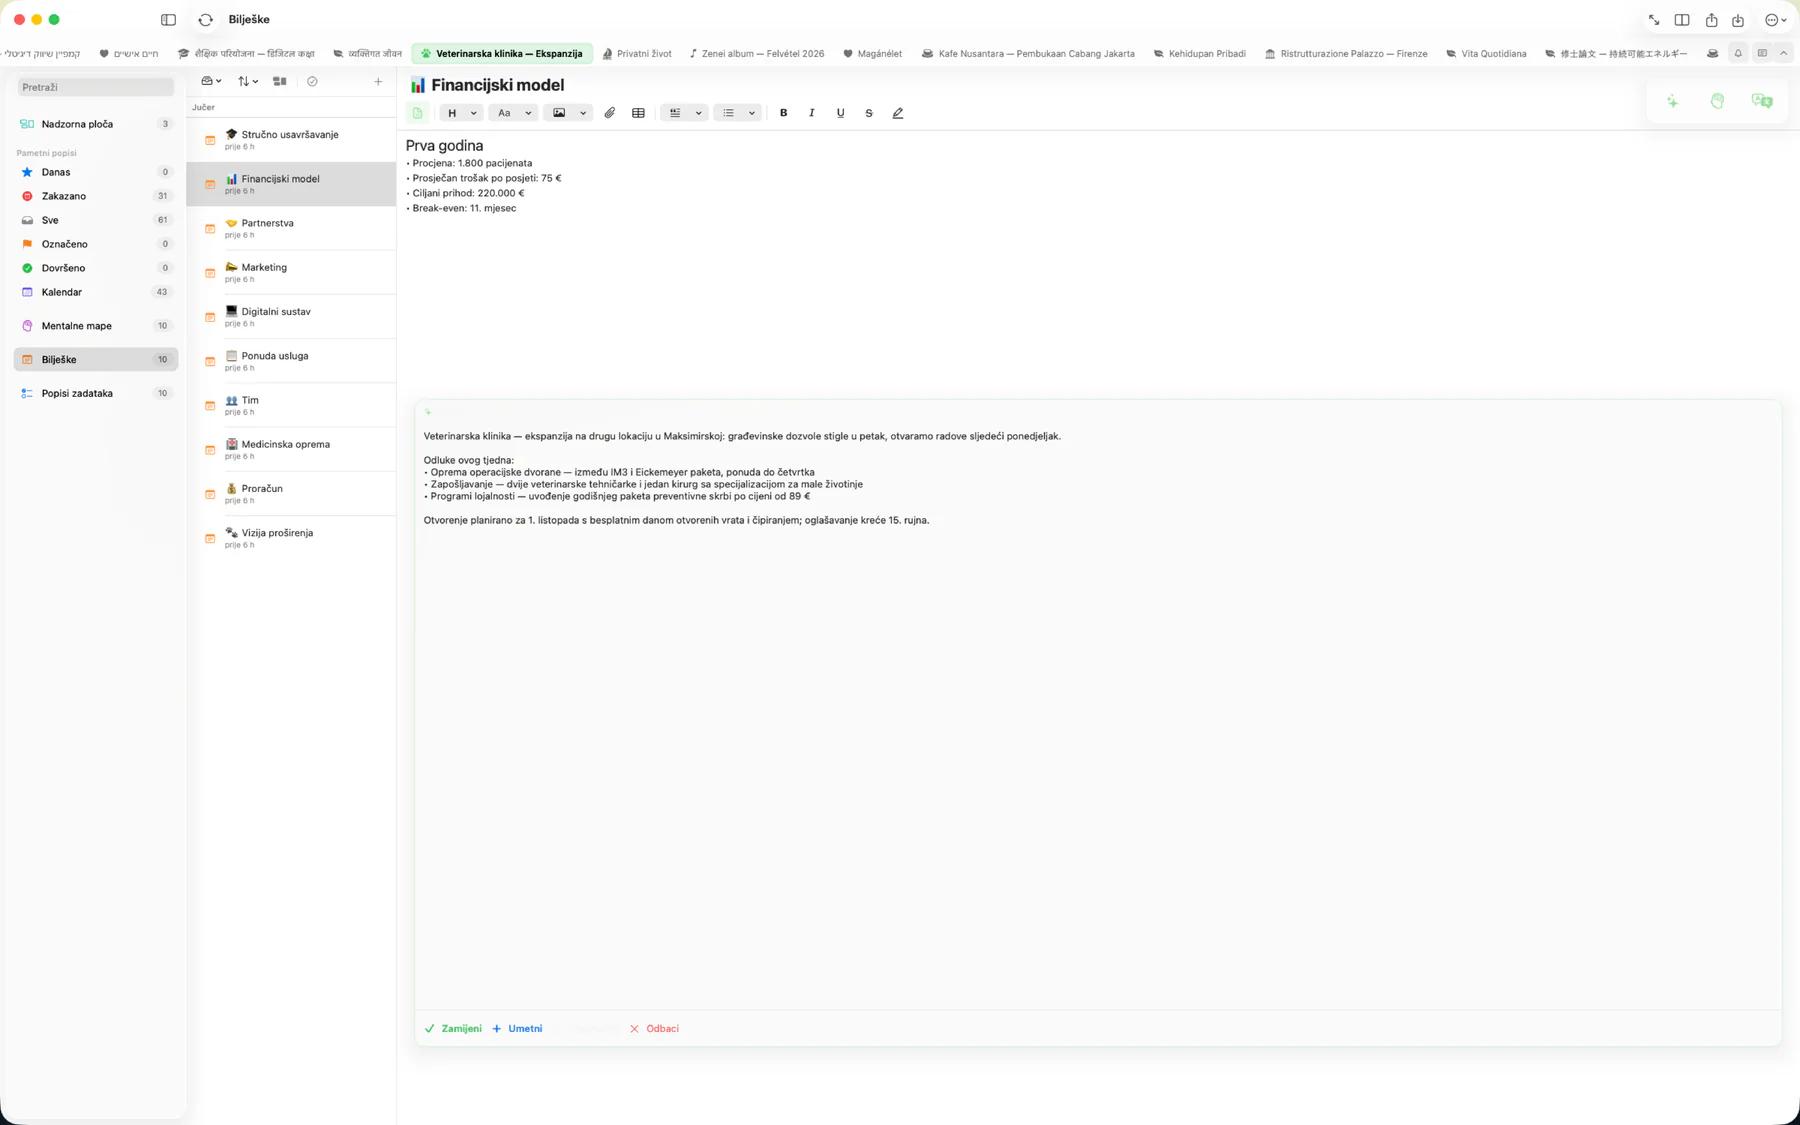Toggle the sidebar visibility icon
Image resolution: width=1800 pixels, height=1125 pixels.
pos(168,20)
